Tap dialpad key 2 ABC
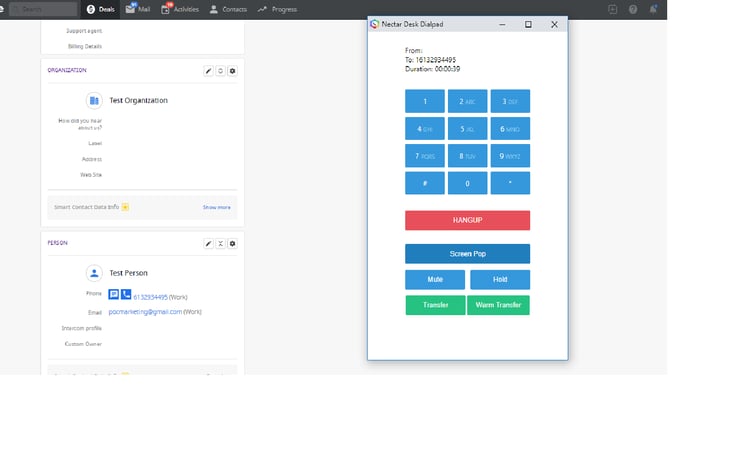This screenshot has width=750, height=468. point(467,101)
